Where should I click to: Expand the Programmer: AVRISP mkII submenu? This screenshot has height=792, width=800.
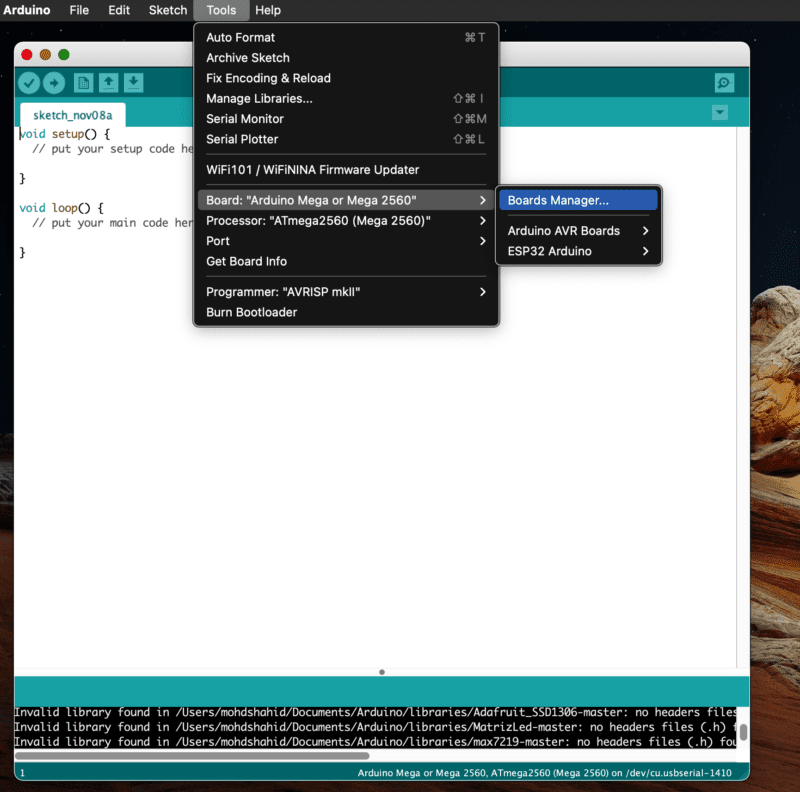[346, 292]
